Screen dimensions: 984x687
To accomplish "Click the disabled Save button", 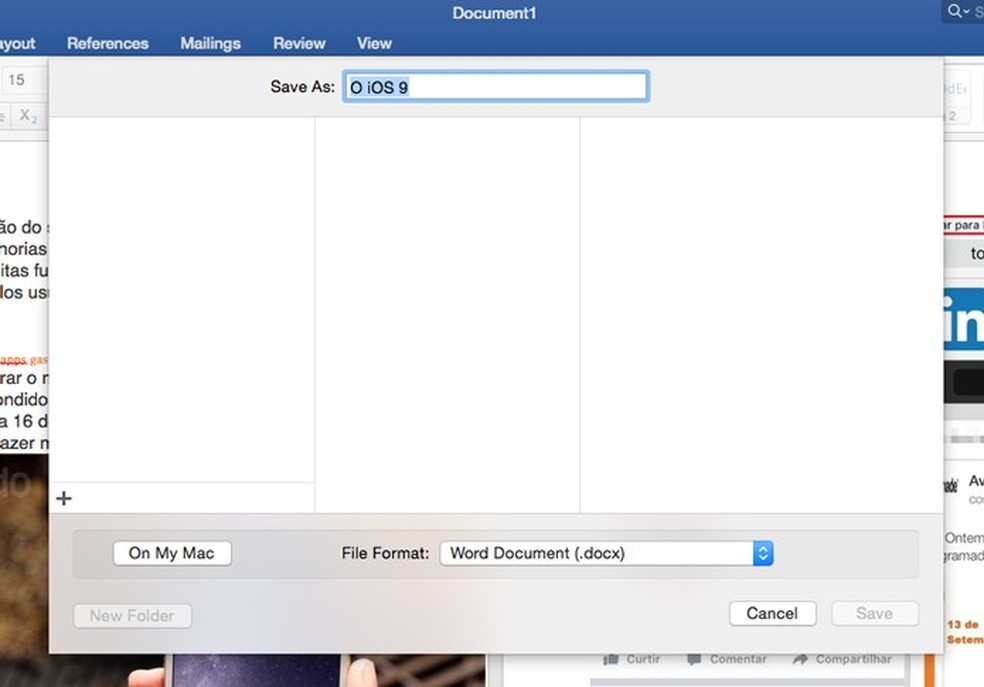I will [x=875, y=613].
